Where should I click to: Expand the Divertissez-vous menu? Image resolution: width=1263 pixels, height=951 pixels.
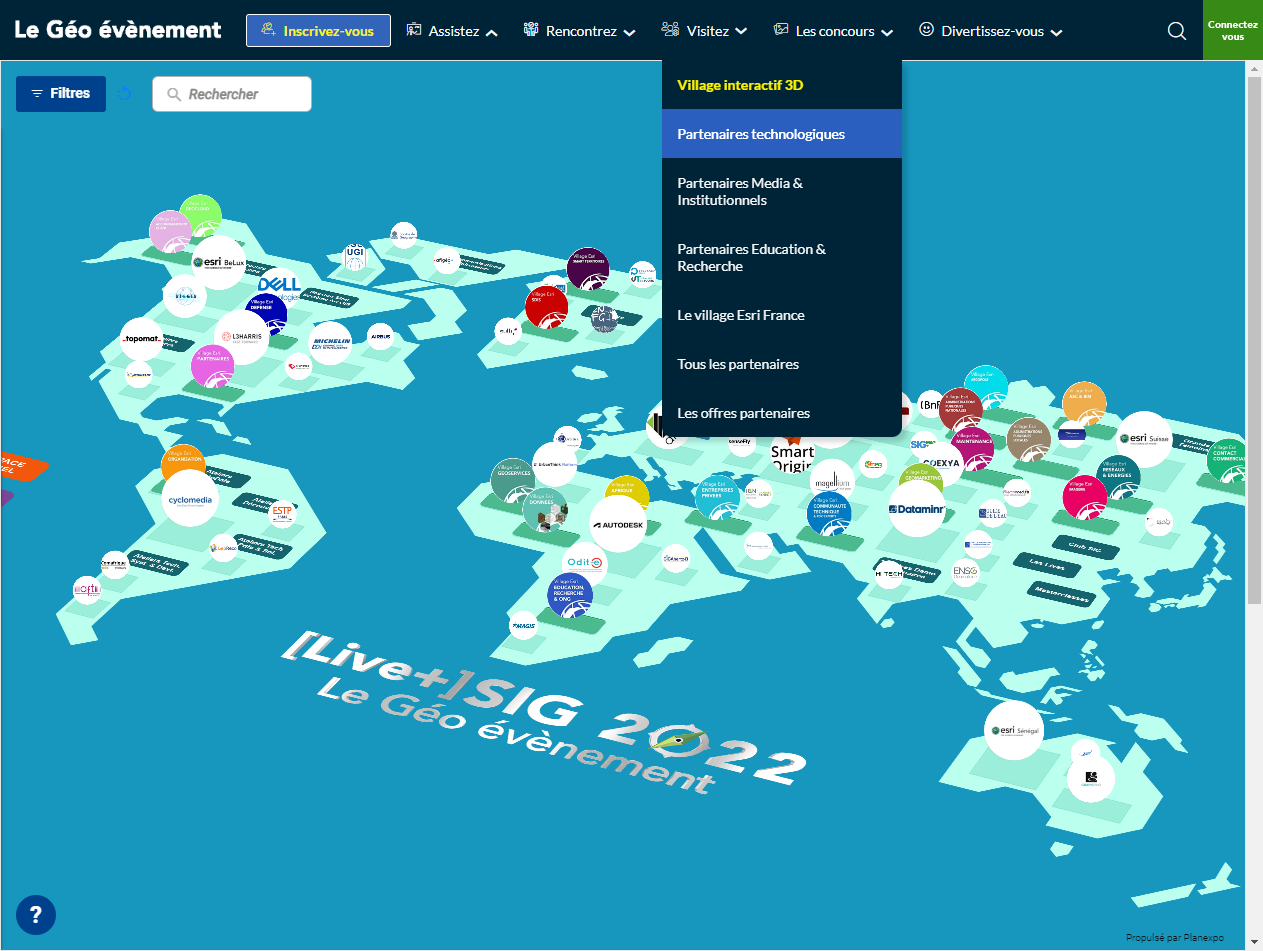[x=990, y=31]
